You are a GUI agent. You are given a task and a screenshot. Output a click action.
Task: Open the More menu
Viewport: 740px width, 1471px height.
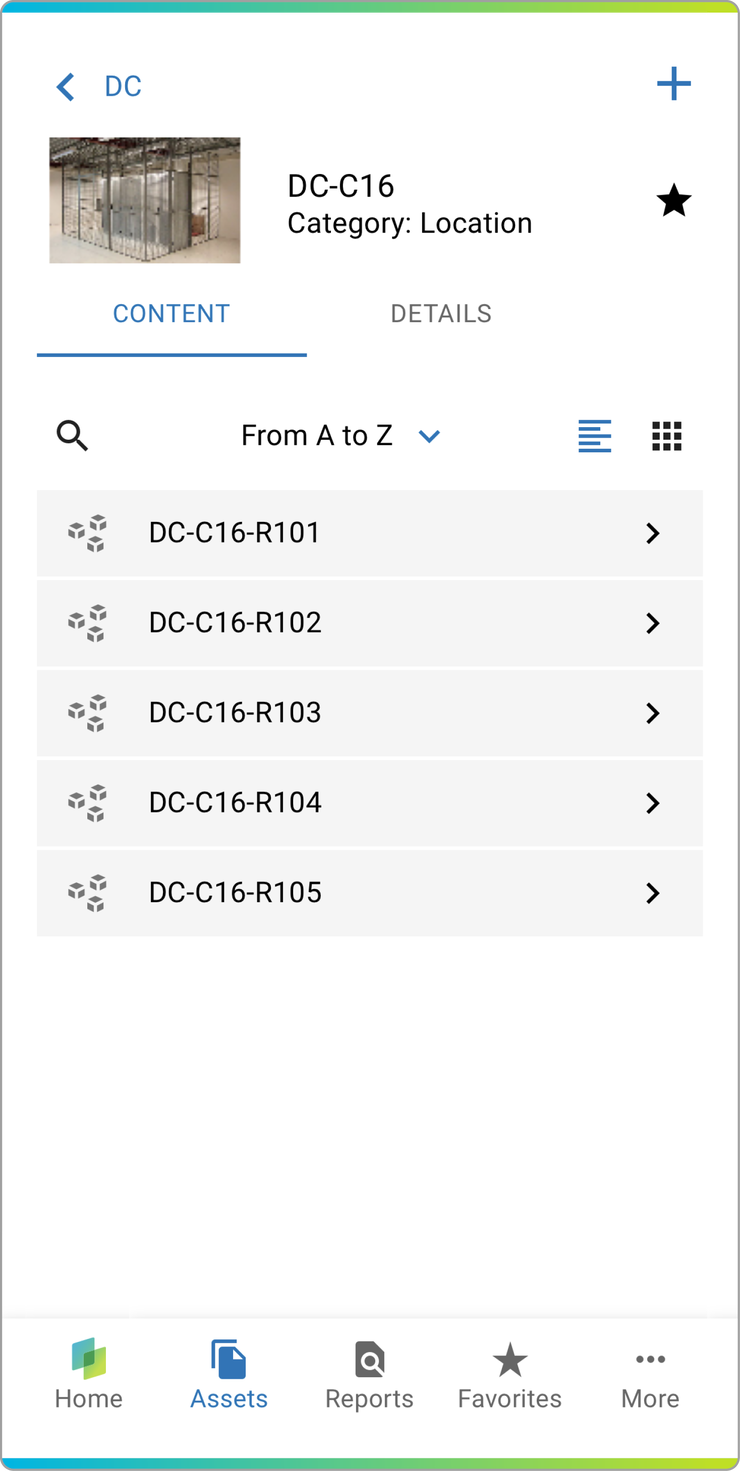pyautogui.click(x=650, y=1376)
